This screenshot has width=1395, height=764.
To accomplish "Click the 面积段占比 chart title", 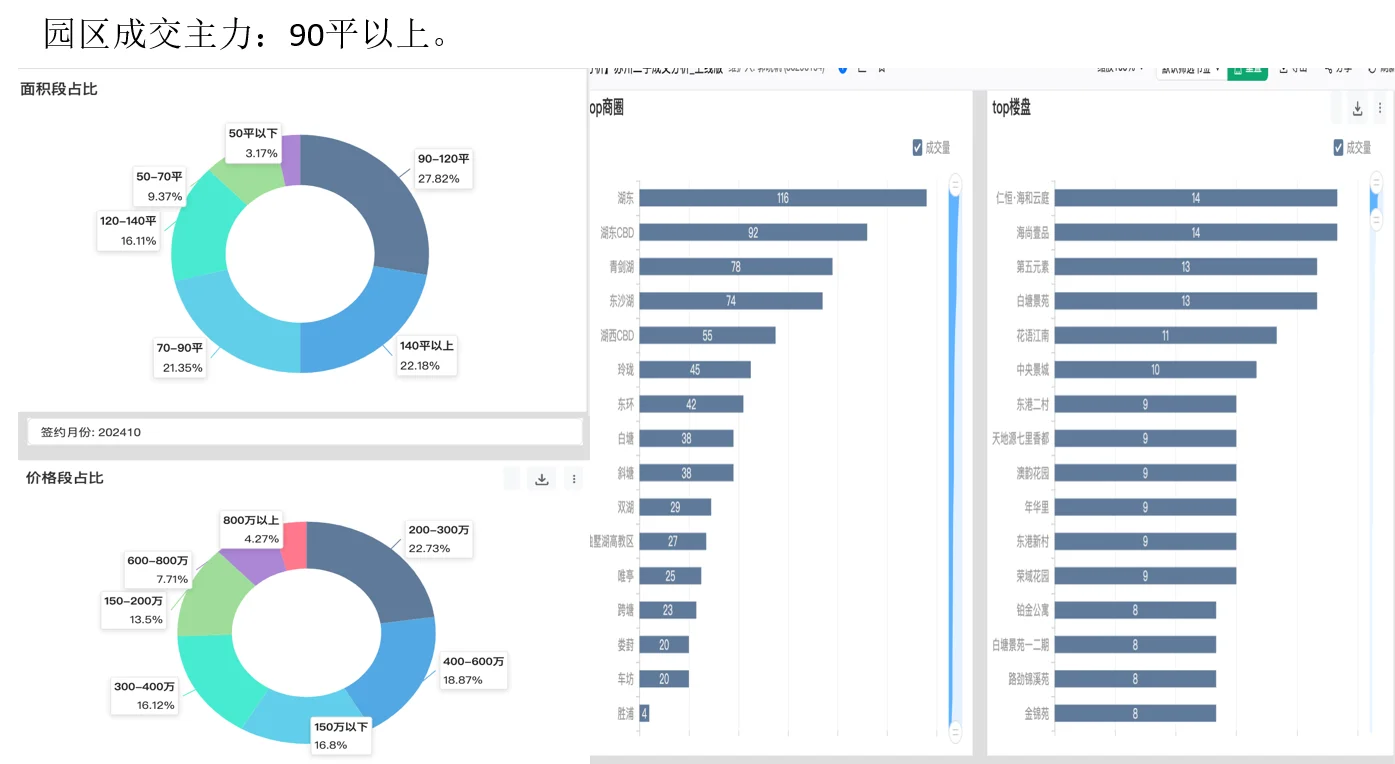I will pos(59,89).
